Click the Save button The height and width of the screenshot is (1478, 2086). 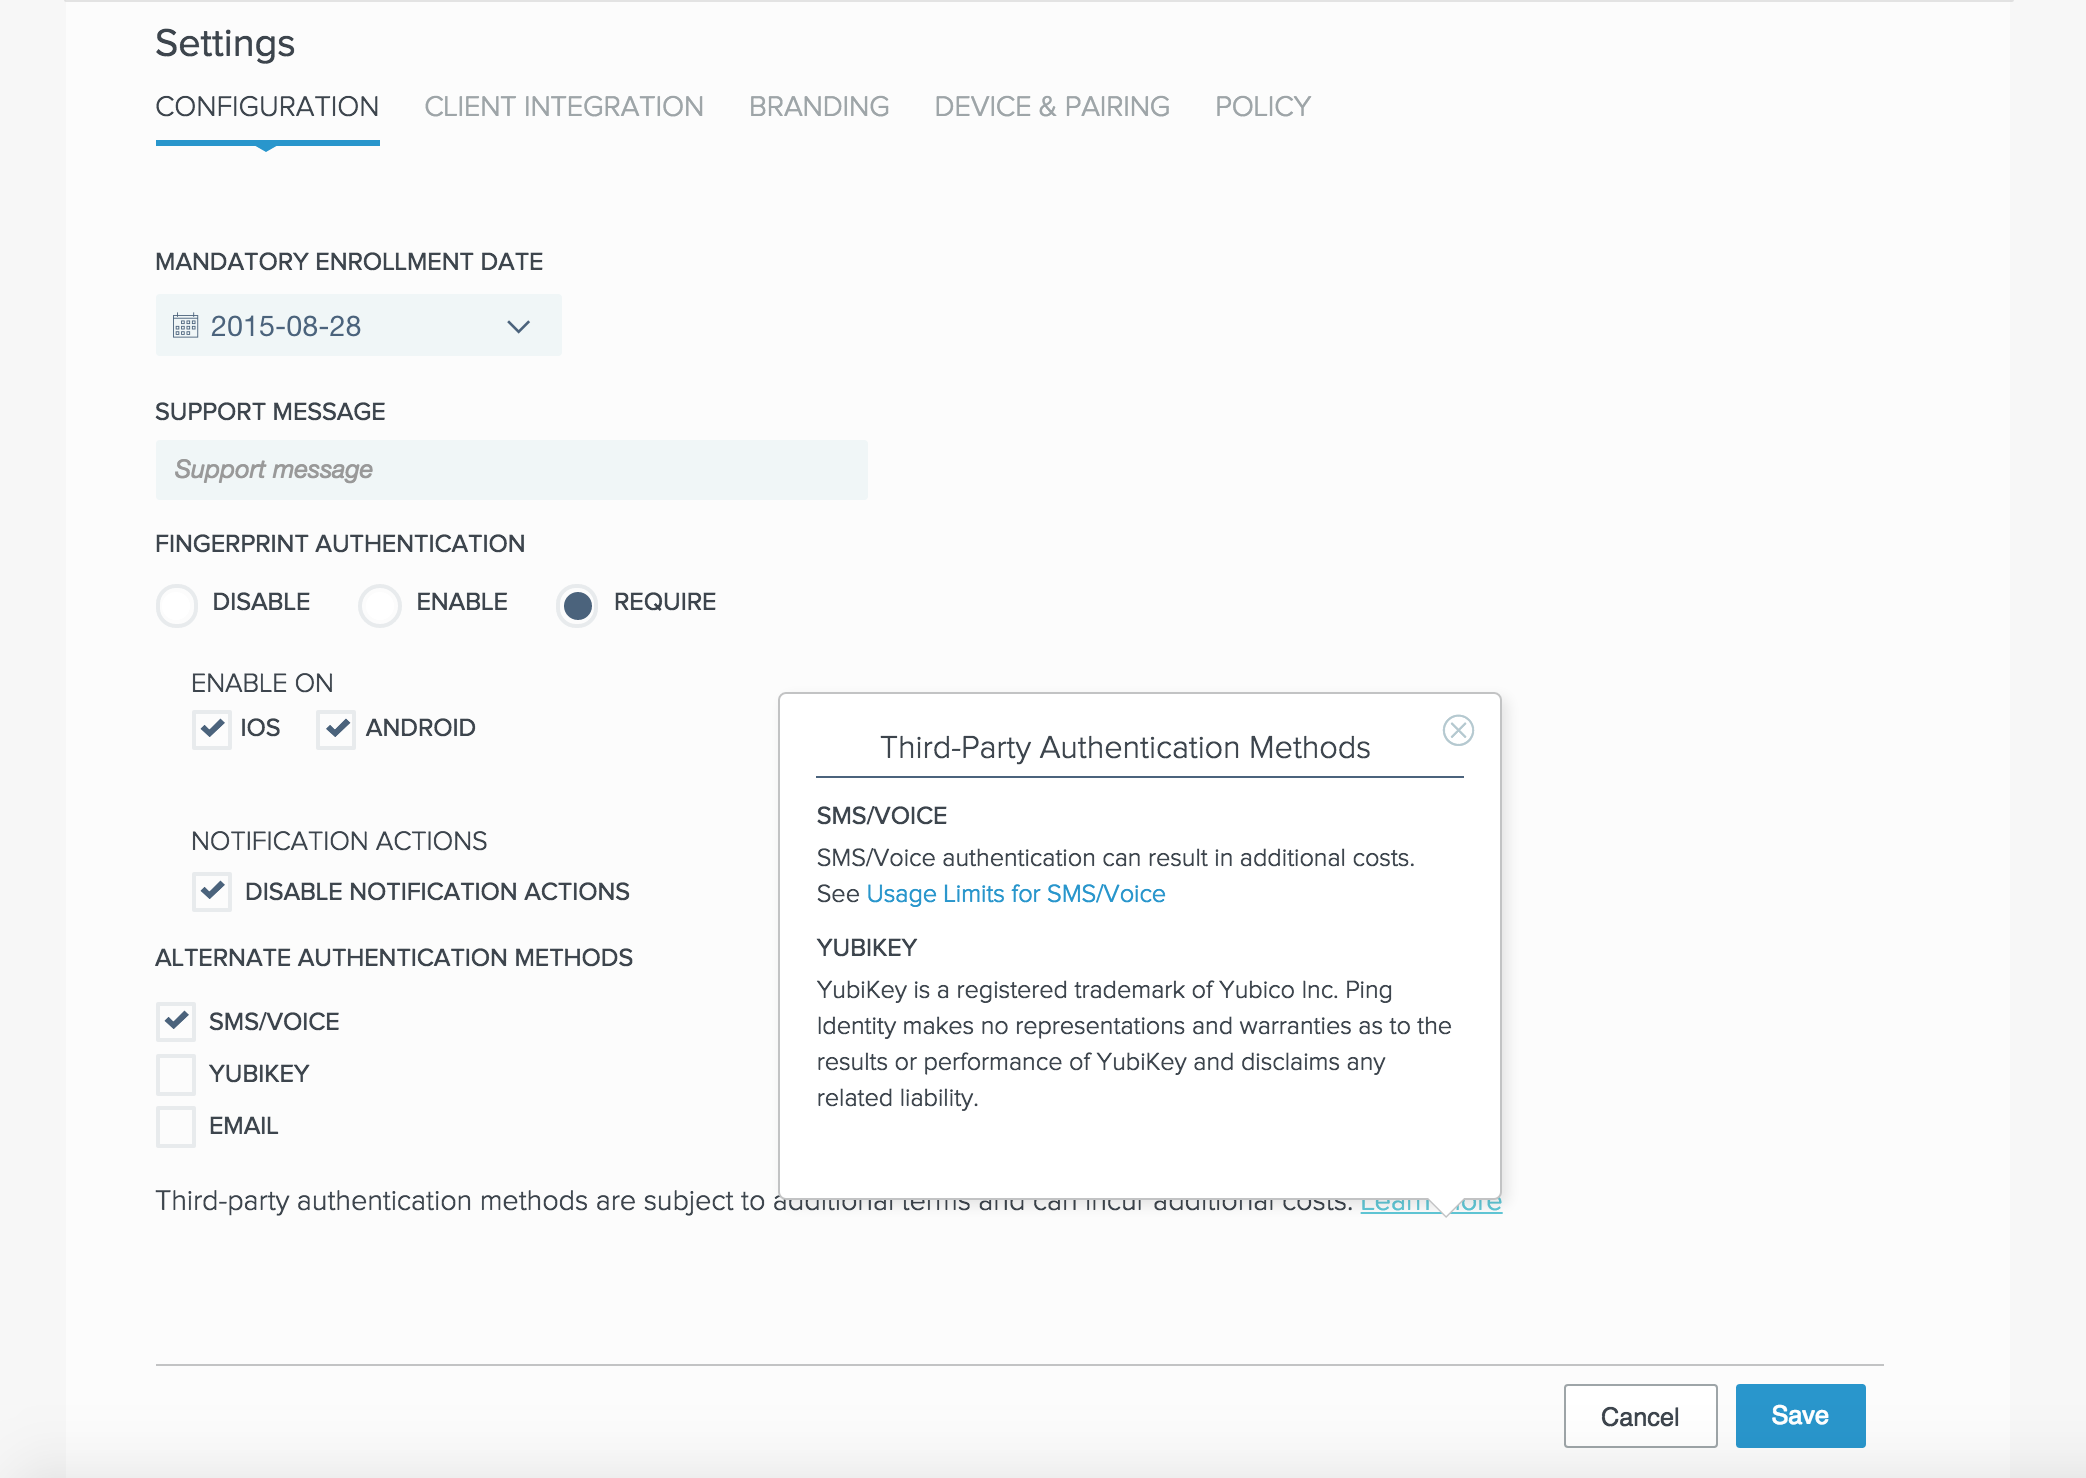click(1799, 1416)
